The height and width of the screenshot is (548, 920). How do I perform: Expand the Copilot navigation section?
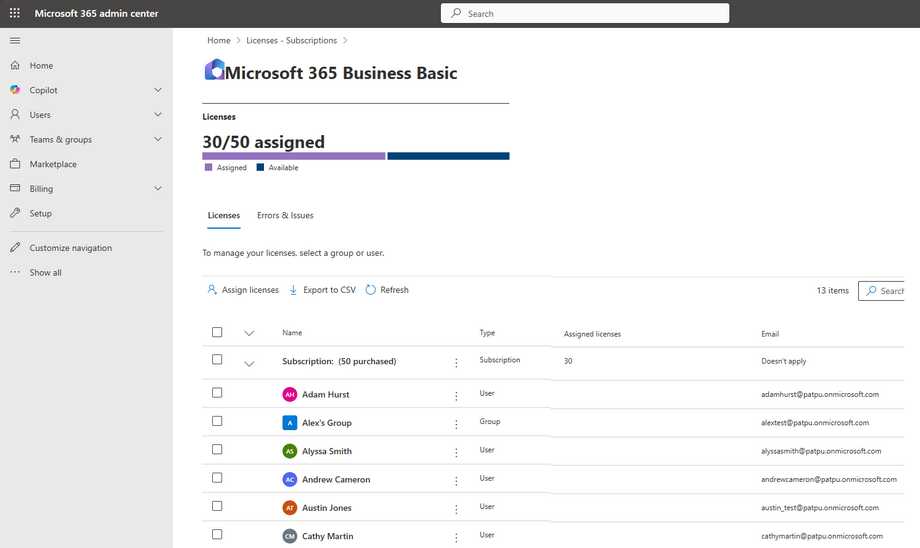(x=158, y=90)
